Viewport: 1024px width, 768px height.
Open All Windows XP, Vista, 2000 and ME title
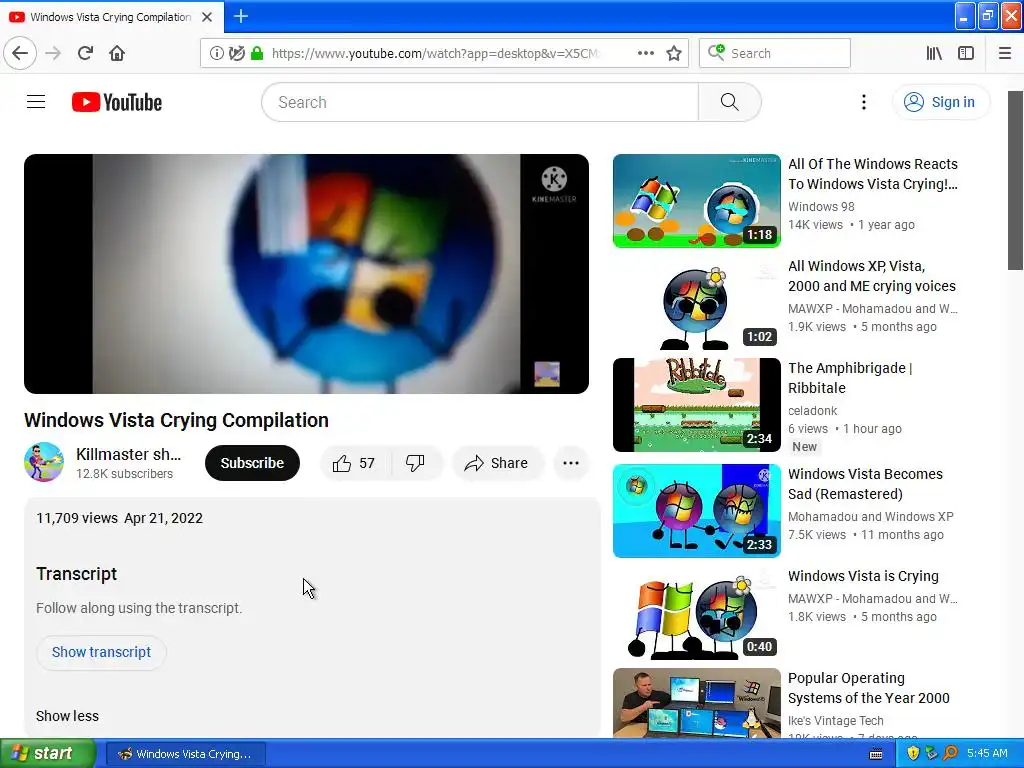tap(872, 276)
